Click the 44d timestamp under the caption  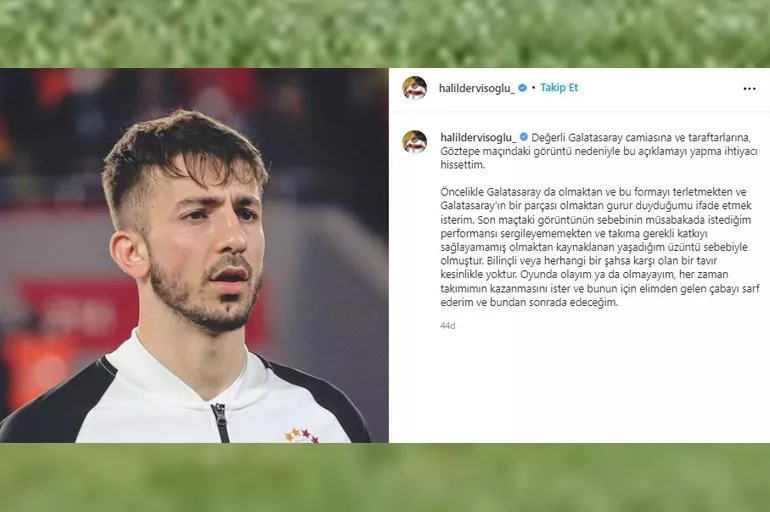(x=447, y=326)
